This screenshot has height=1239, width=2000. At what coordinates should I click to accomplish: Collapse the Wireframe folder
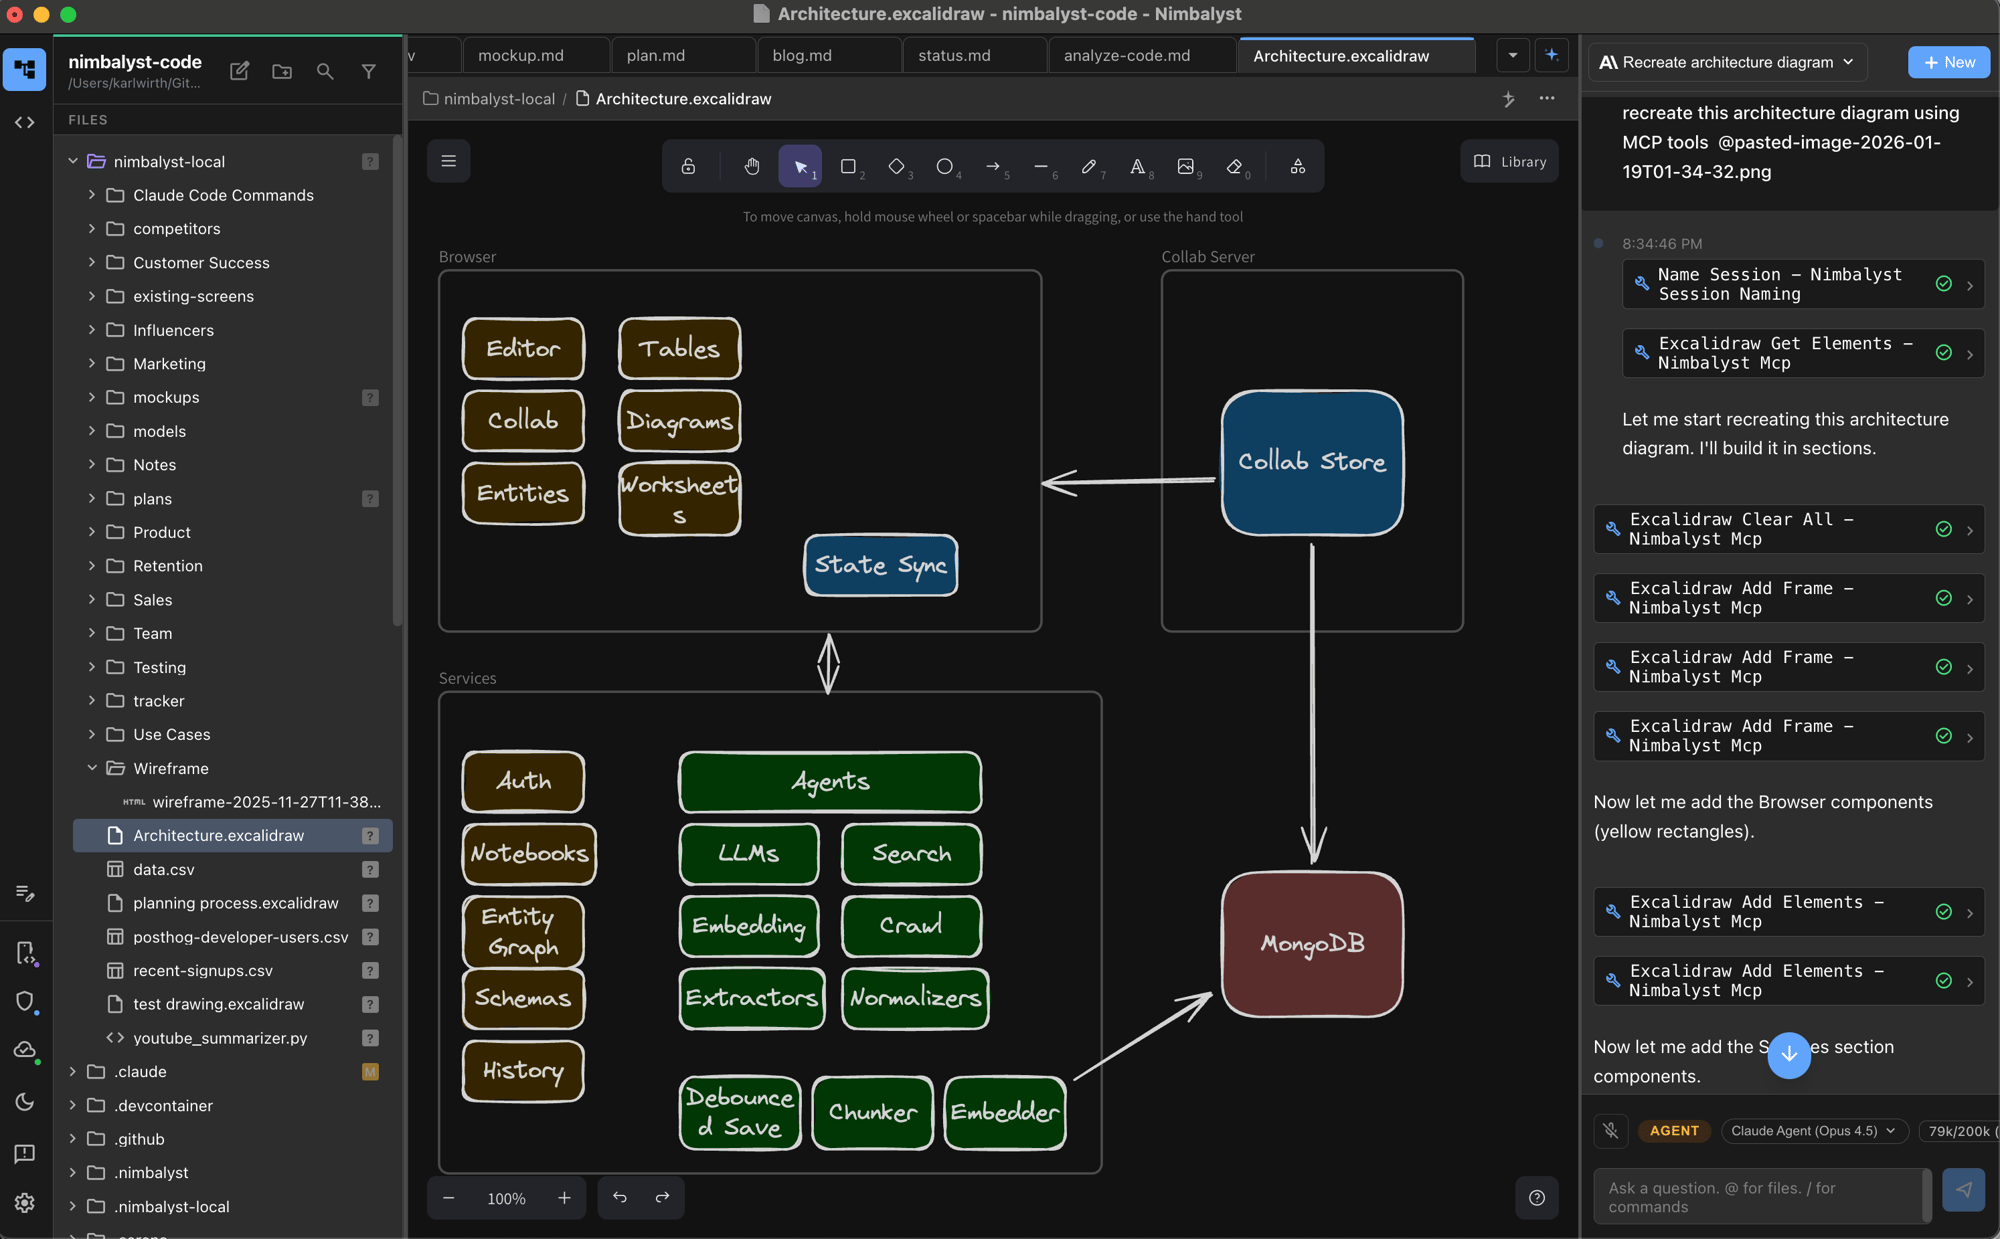tap(92, 768)
